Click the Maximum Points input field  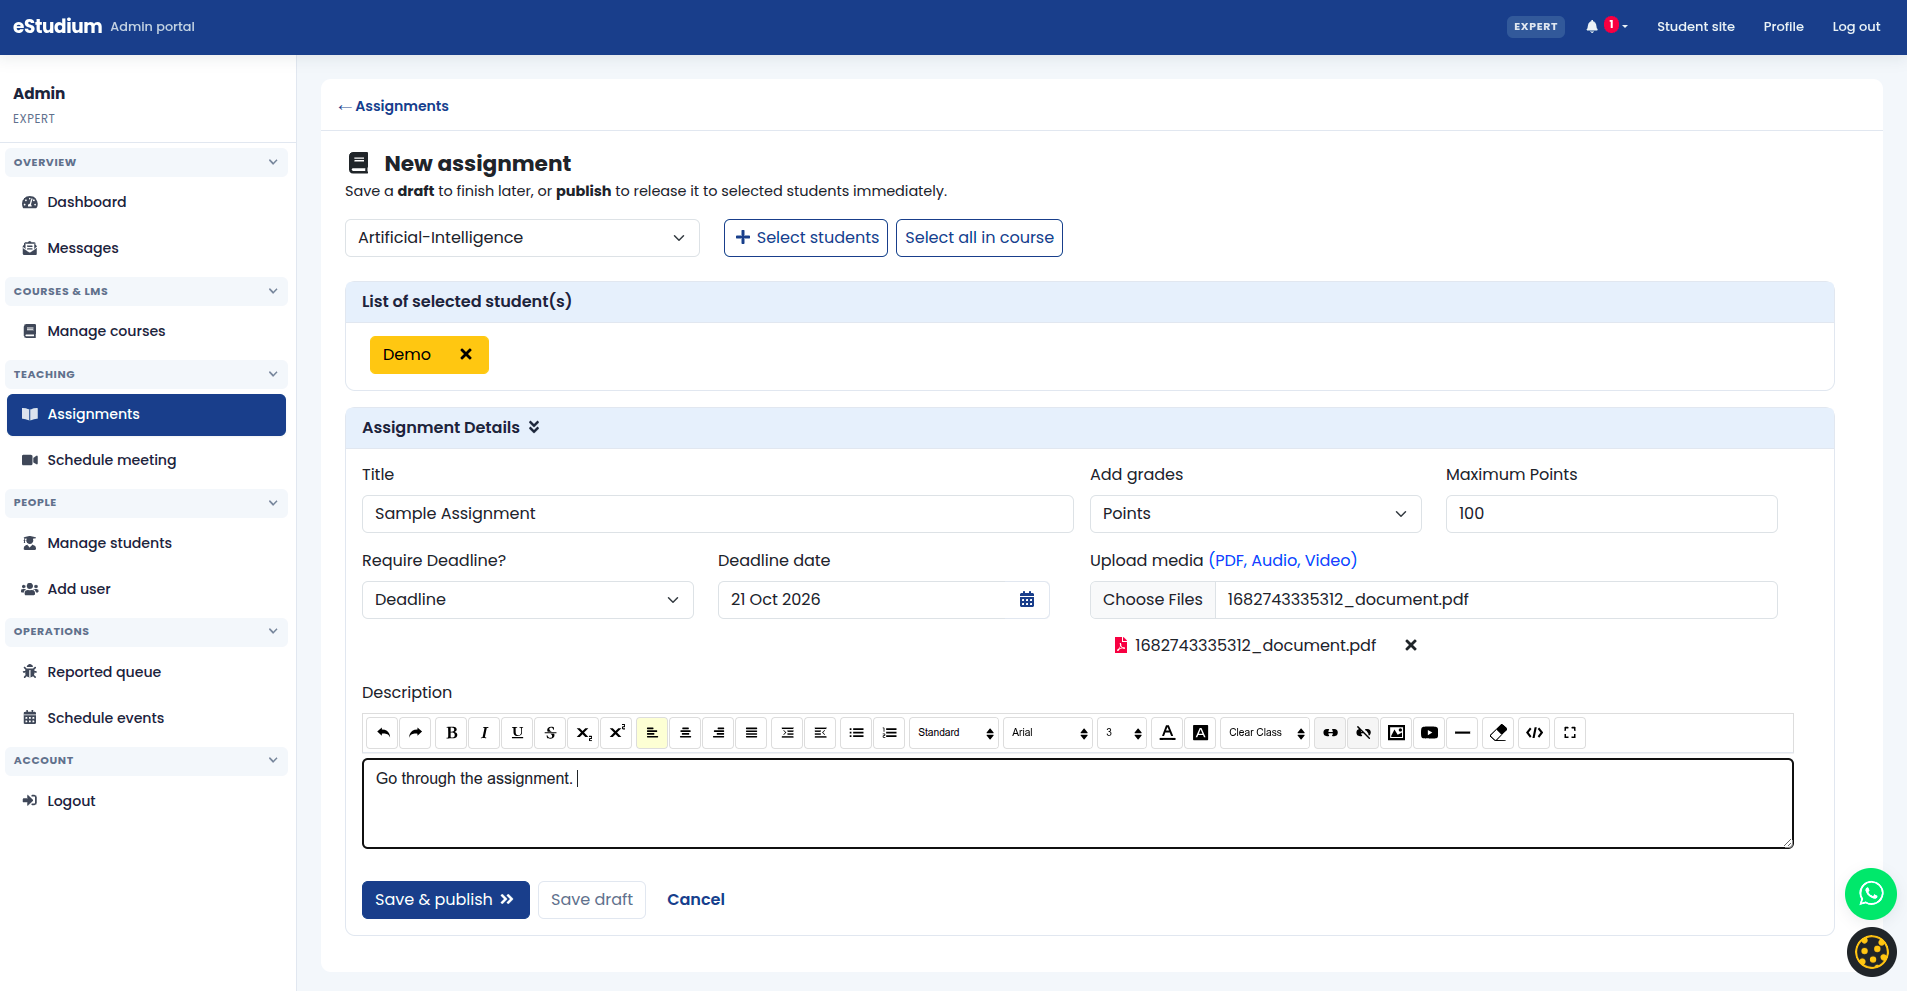click(1611, 514)
